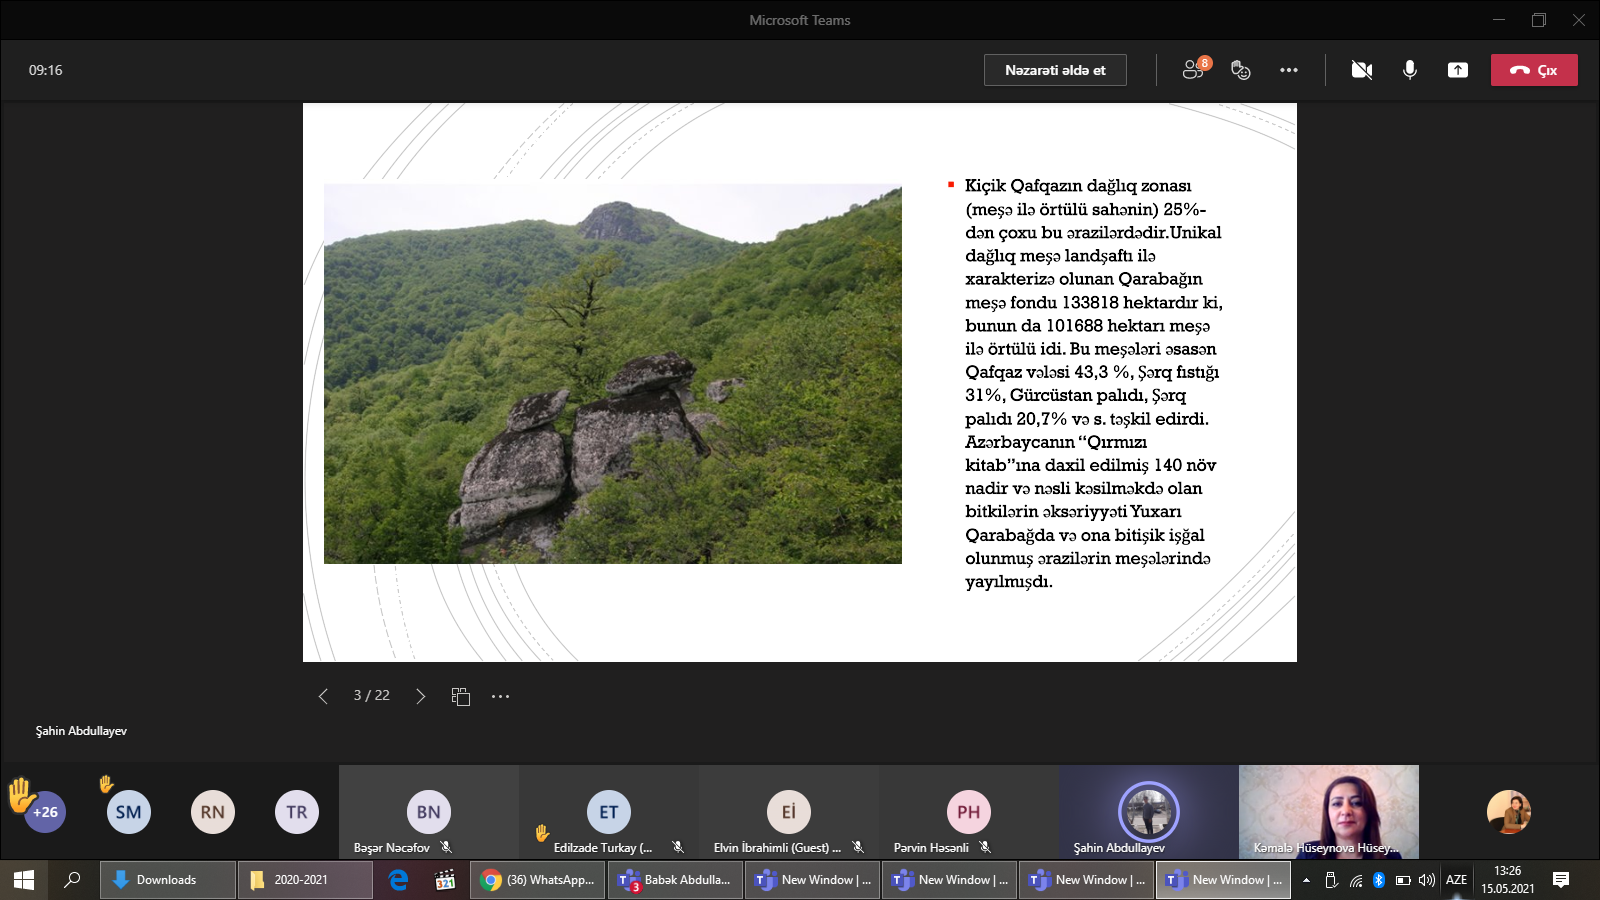Click Başər Nəcəfov's muted microphone indicator

click(446, 847)
